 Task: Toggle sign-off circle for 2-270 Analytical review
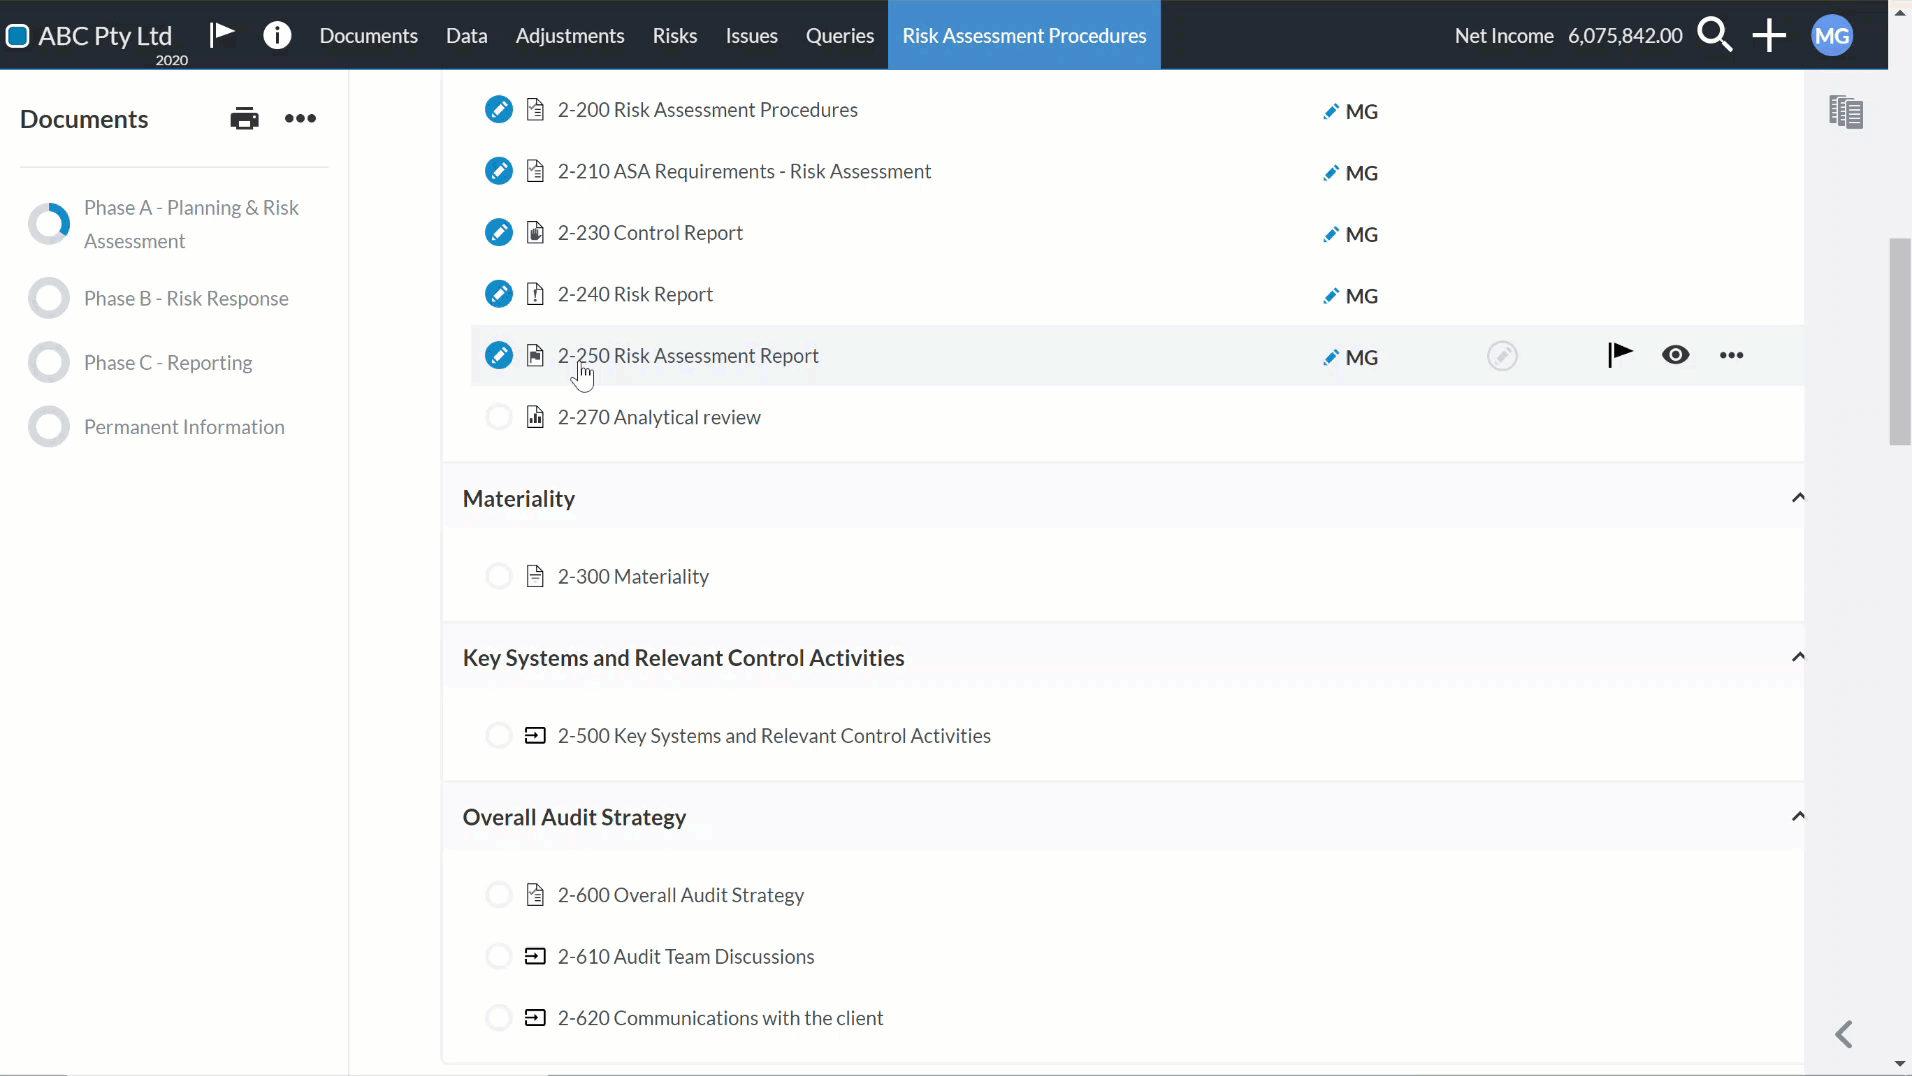coord(498,417)
